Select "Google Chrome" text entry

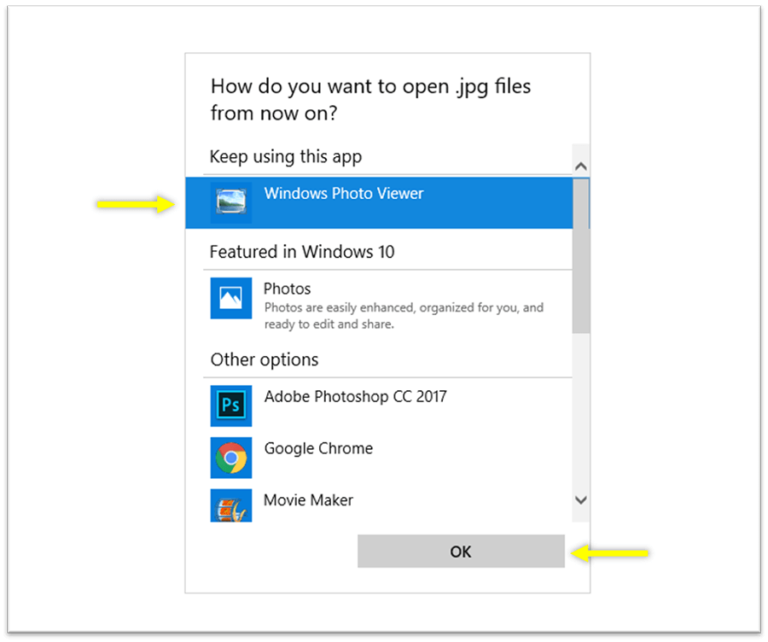(x=318, y=449)
